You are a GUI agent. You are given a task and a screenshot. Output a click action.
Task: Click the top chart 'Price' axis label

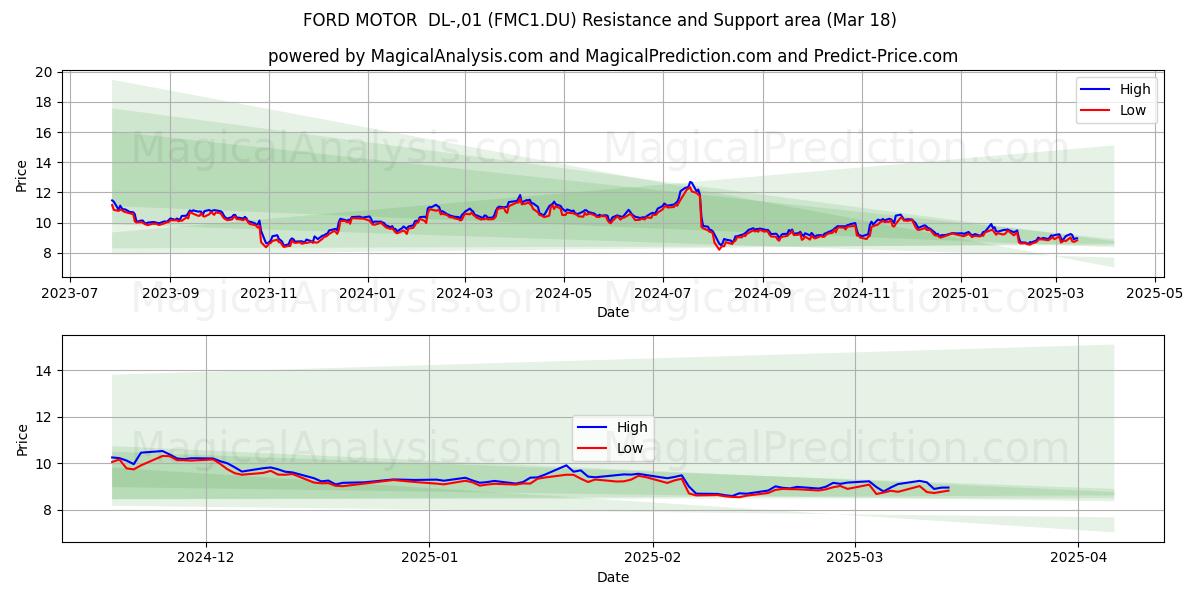pyautogui.click(x=22, y=175)
